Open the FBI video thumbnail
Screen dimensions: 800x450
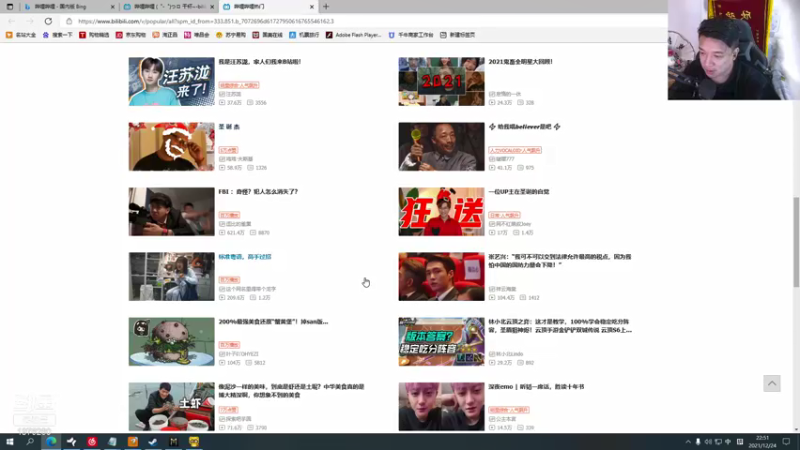coord(171,212)
